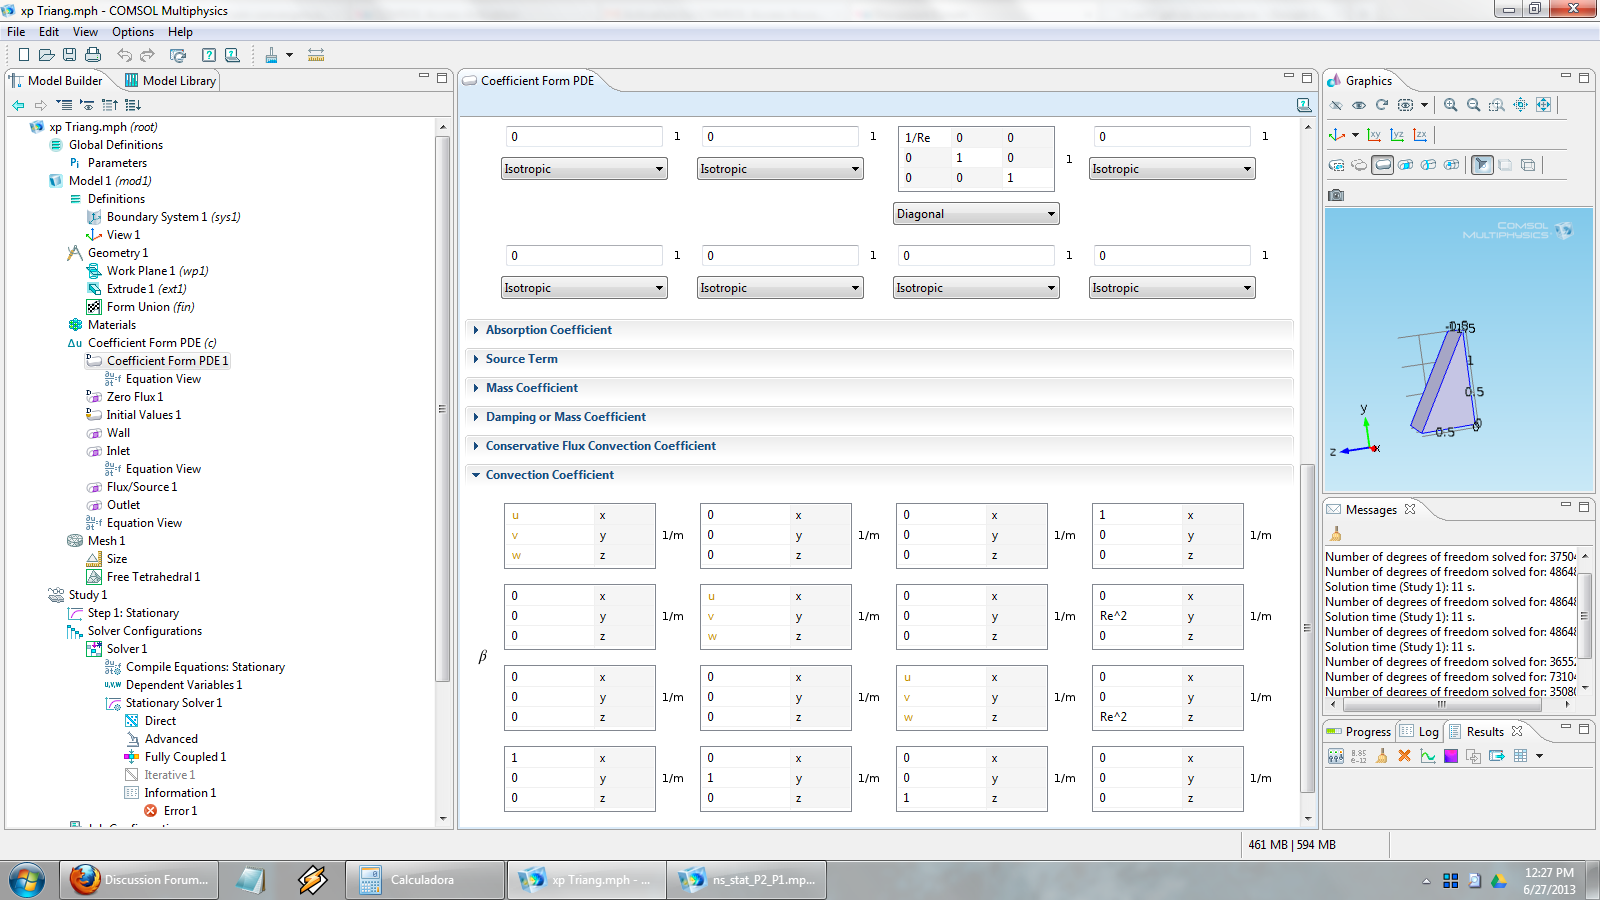Go back with the blue arrow in Model Builder
Image resolution: width=1600 pixels, height=900 pixels.
point(18,105)
